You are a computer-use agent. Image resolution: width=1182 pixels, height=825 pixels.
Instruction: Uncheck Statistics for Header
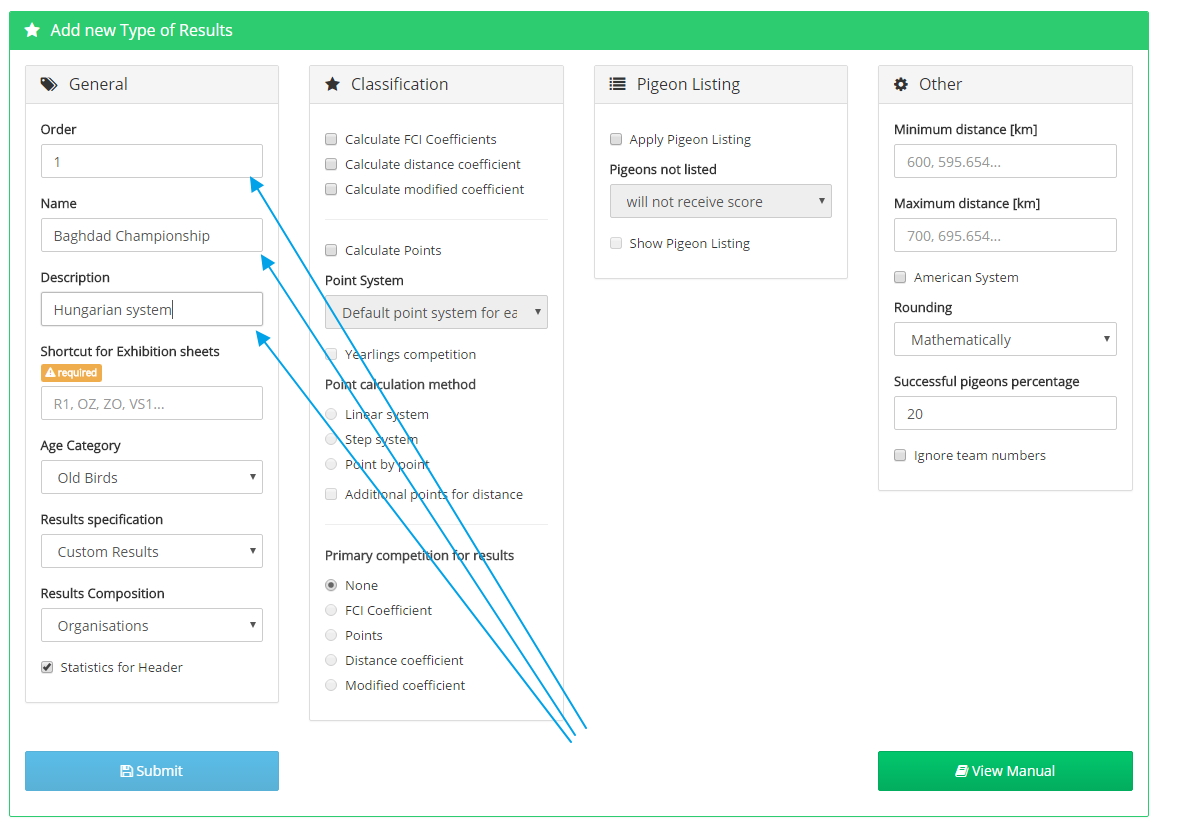[x=47, y=667]
